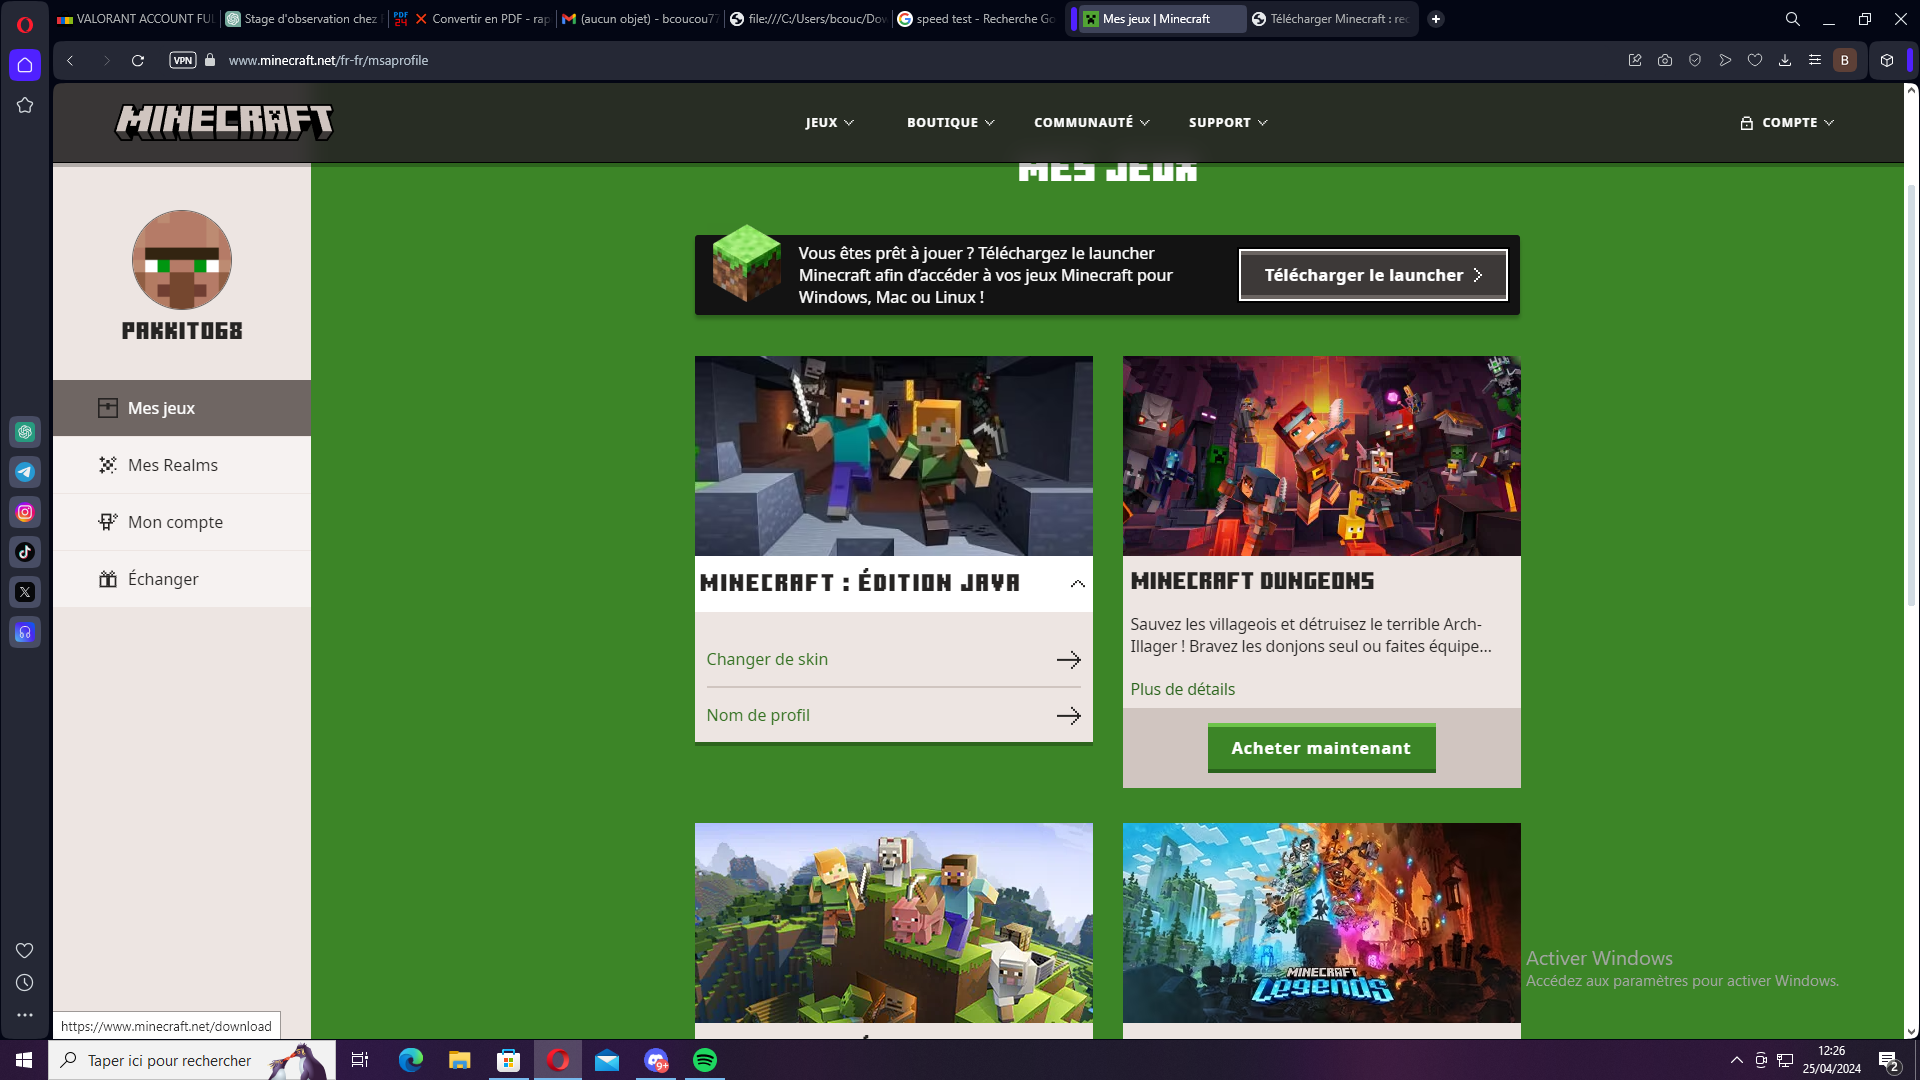
Task: Expand the BOUTIQUE menu
Action: point(950,122)
